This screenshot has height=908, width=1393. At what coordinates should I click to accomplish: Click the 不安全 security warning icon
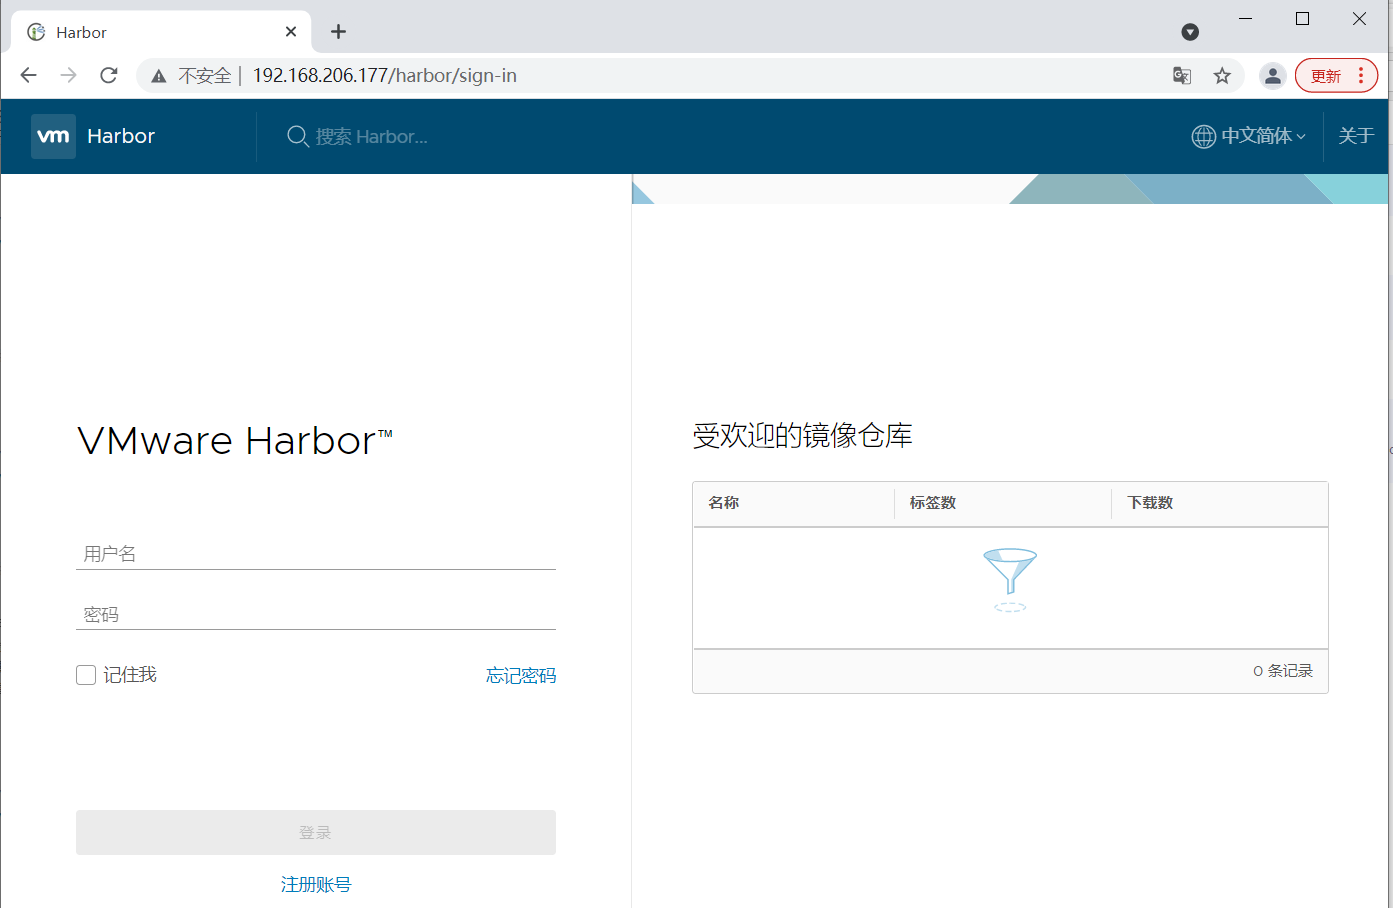159,75
